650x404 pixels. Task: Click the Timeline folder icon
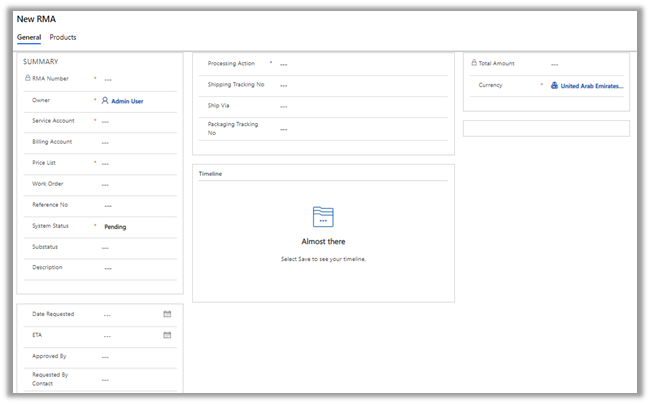(x=323, y=217)
